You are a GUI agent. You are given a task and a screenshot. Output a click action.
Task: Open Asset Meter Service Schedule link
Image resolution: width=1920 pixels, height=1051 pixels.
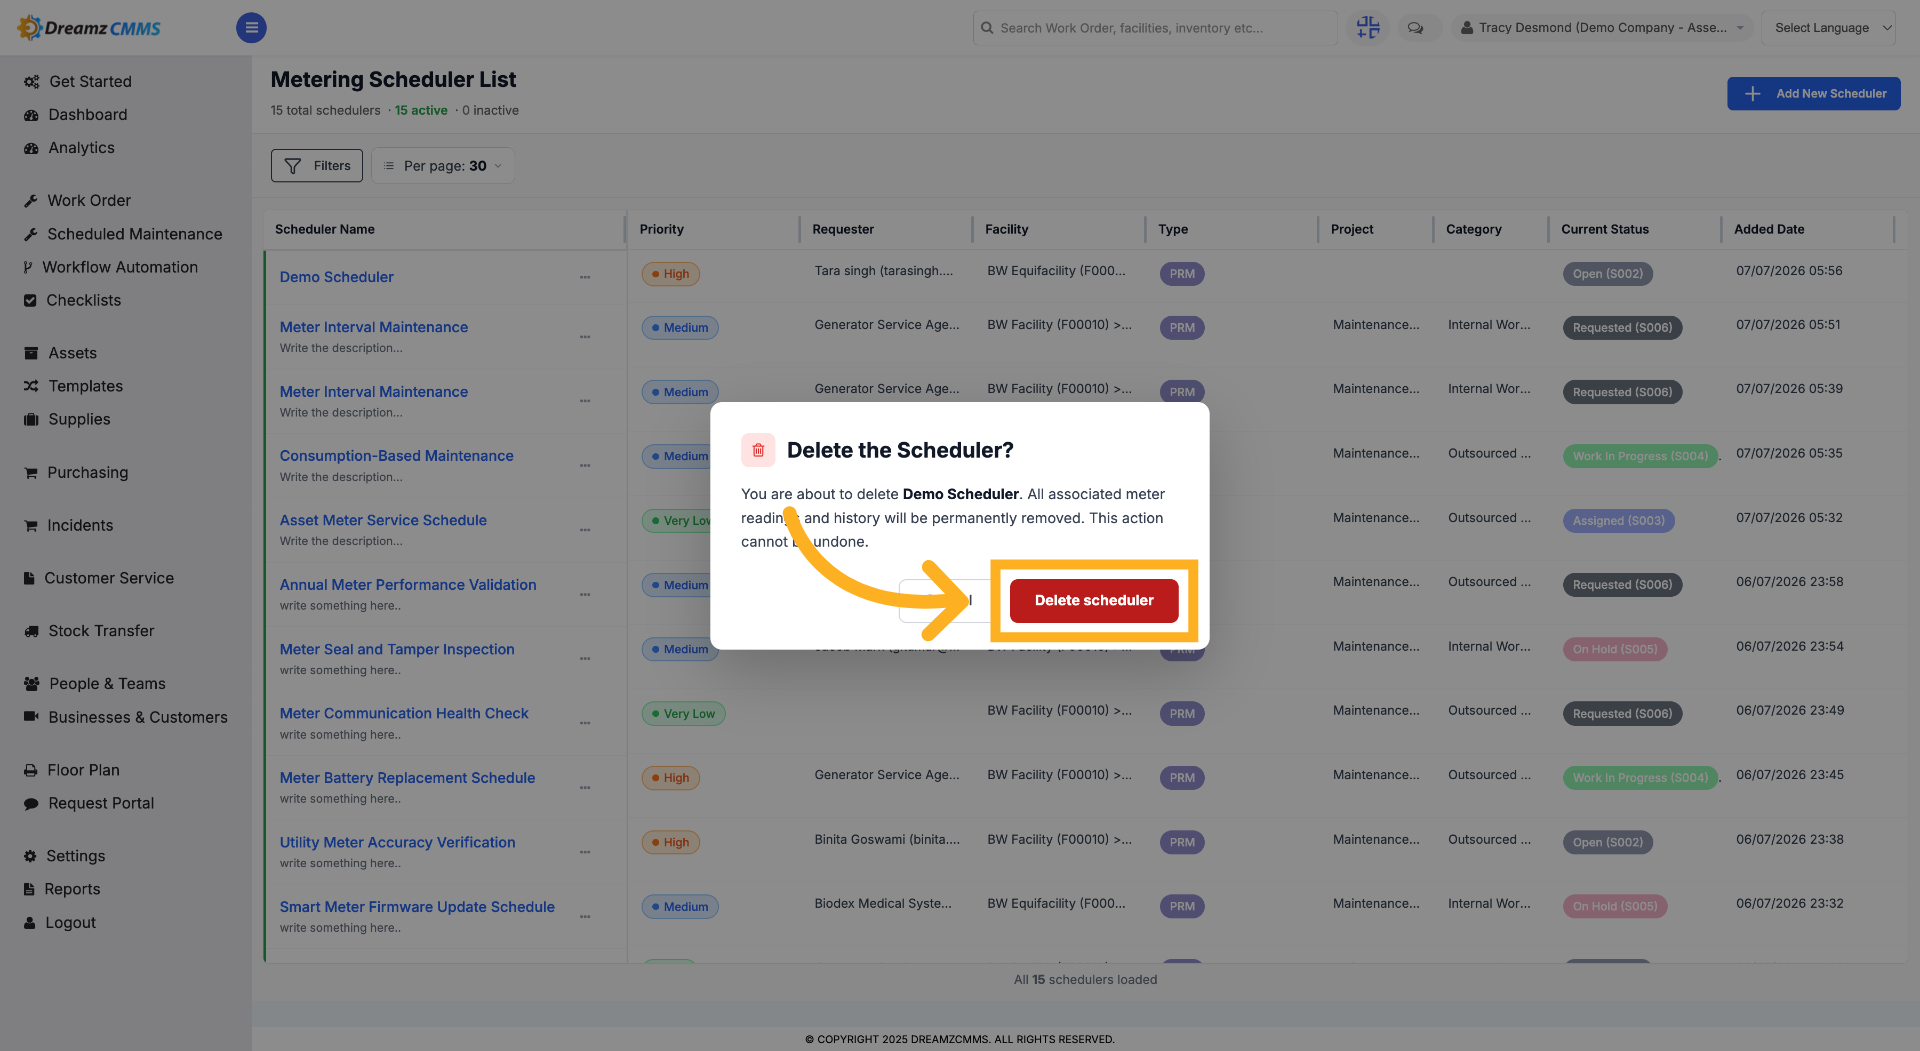pos(383,520)
